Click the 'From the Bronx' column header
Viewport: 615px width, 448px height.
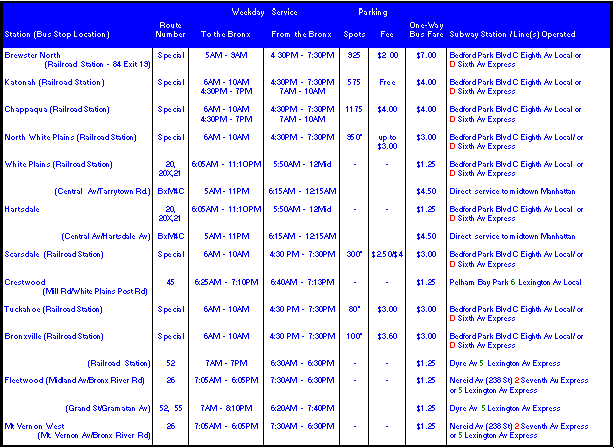tap(301, 35)
